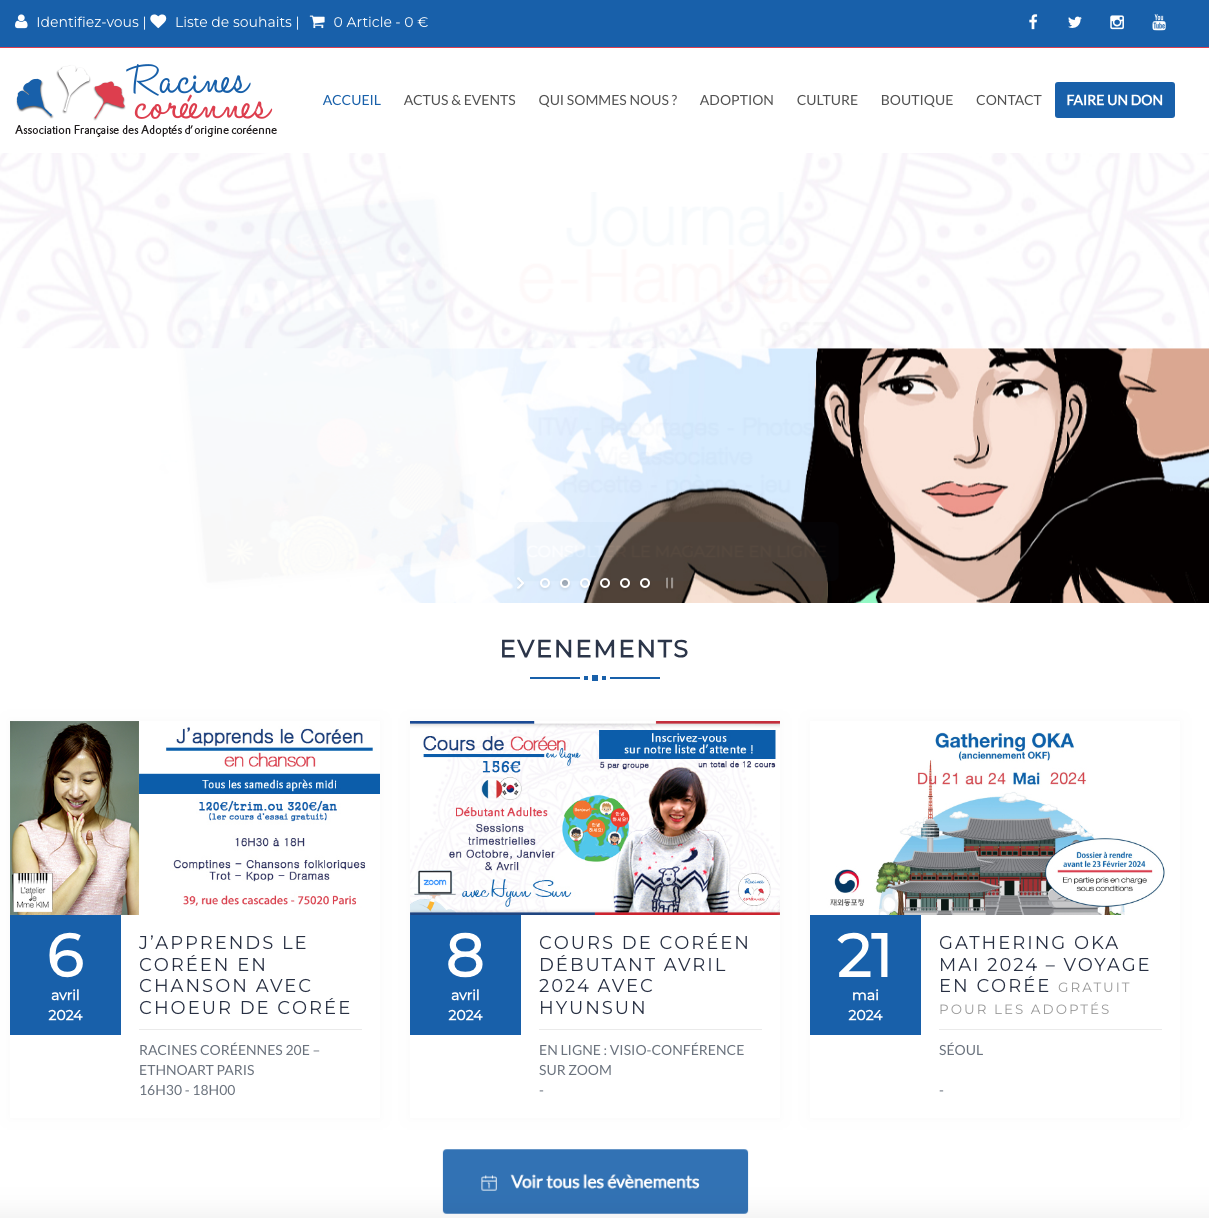1209x1218 pixels.
Task: Click the EVENEMENTS section heading
Action: 595,649
